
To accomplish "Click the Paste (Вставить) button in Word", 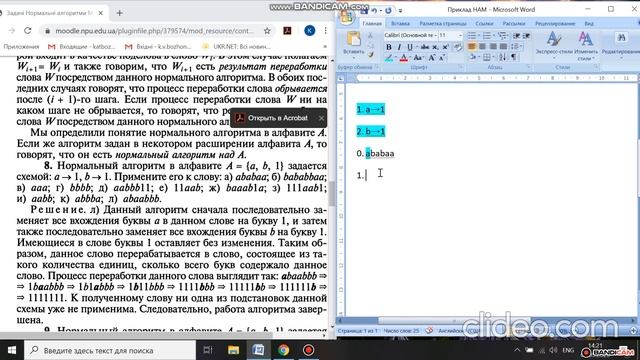I will (x=353, y=44).
